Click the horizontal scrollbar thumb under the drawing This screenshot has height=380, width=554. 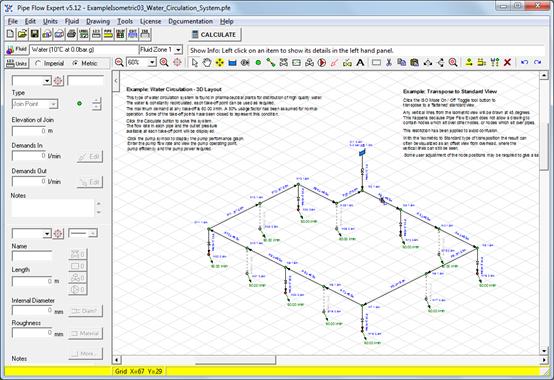(236, 360)
